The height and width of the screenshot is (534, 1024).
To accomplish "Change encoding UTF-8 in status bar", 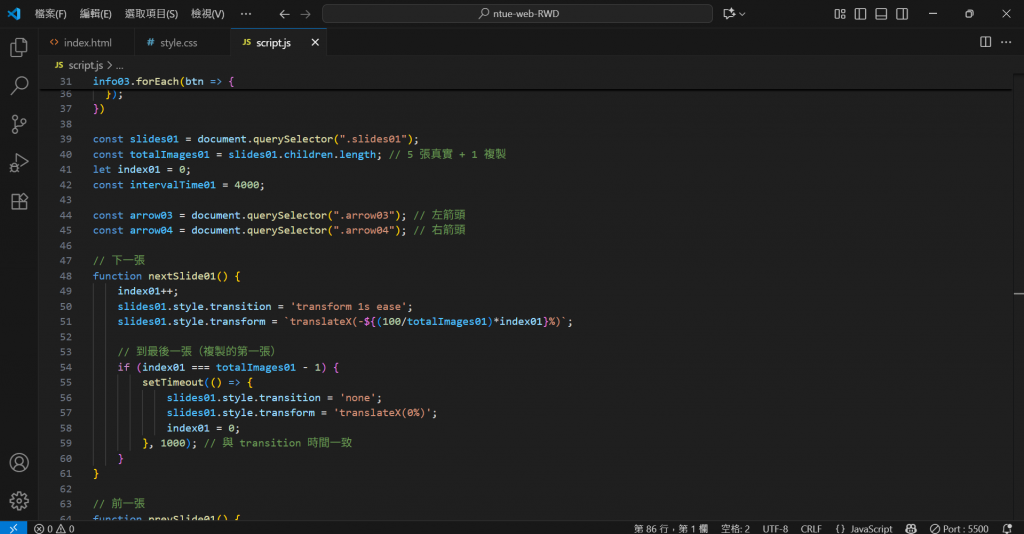I will 775,528.
